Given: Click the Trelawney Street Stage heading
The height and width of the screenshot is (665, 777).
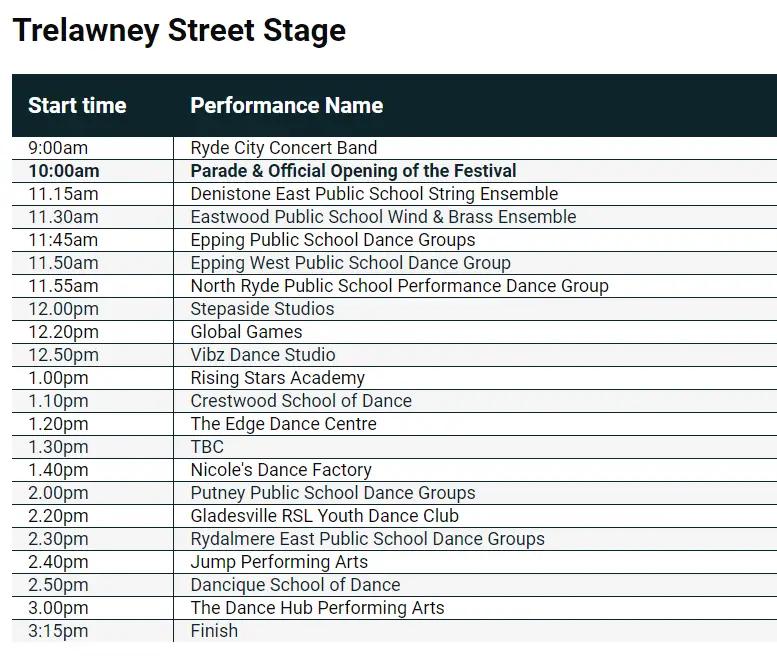Looking at the screenshot, I should point(179,30).
